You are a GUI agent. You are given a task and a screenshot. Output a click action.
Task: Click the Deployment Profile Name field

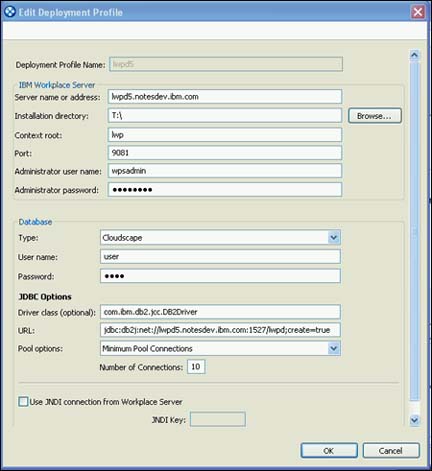[x=226, y=64]
